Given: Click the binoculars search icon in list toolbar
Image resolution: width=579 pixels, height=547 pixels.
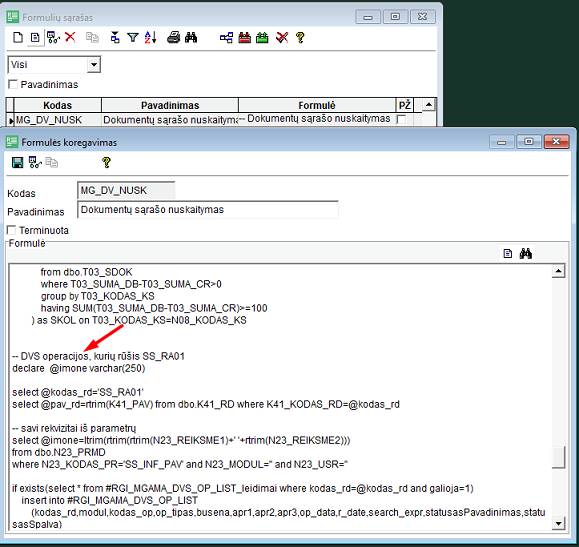Looking at the screenshot, I should 191,37.
